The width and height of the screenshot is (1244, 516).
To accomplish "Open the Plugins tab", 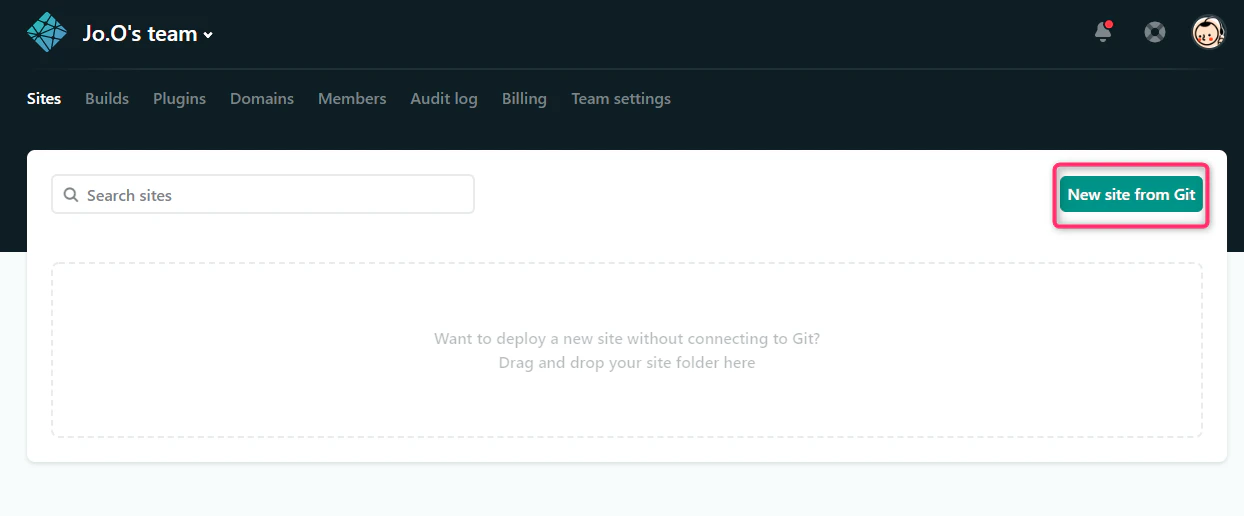I will point(179,99).
